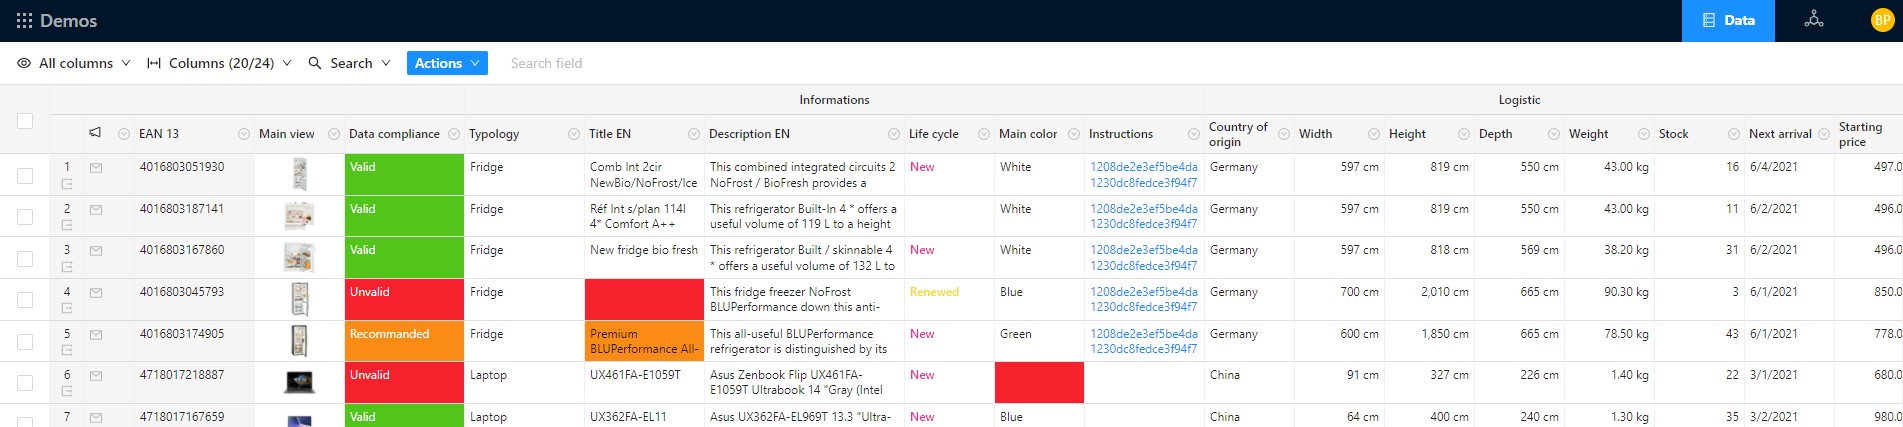Open Weight column filter arrow
The image size is (1903, 427).
pyautogui.click(x=1644, y=134)
